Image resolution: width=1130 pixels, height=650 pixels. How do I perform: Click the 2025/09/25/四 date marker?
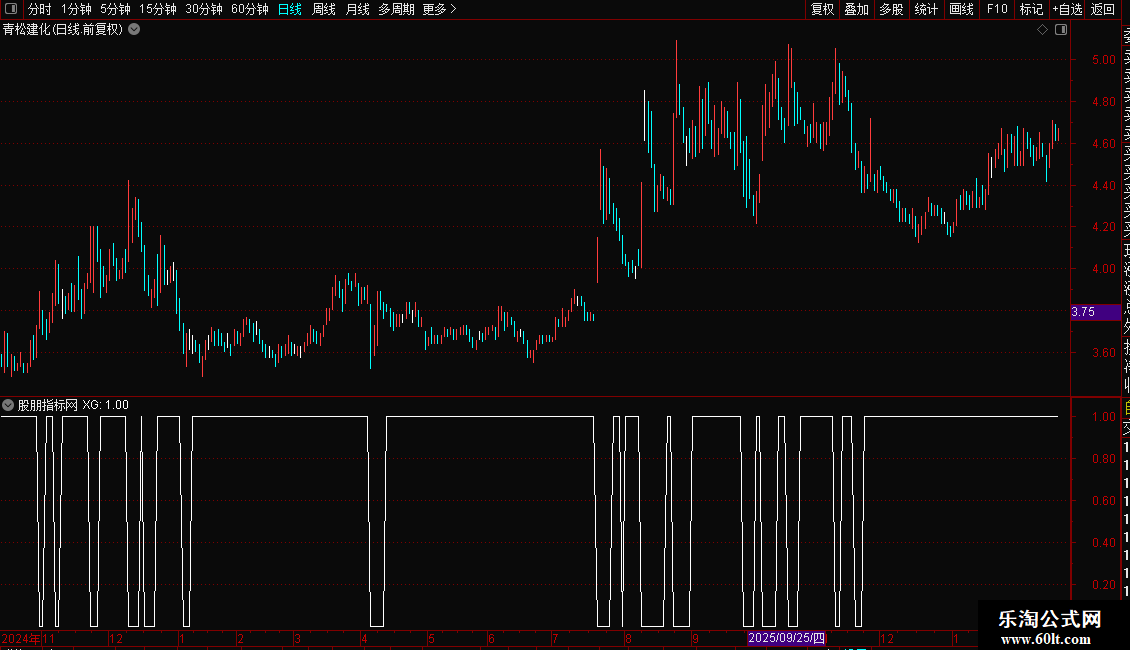(x=786, y=638)
